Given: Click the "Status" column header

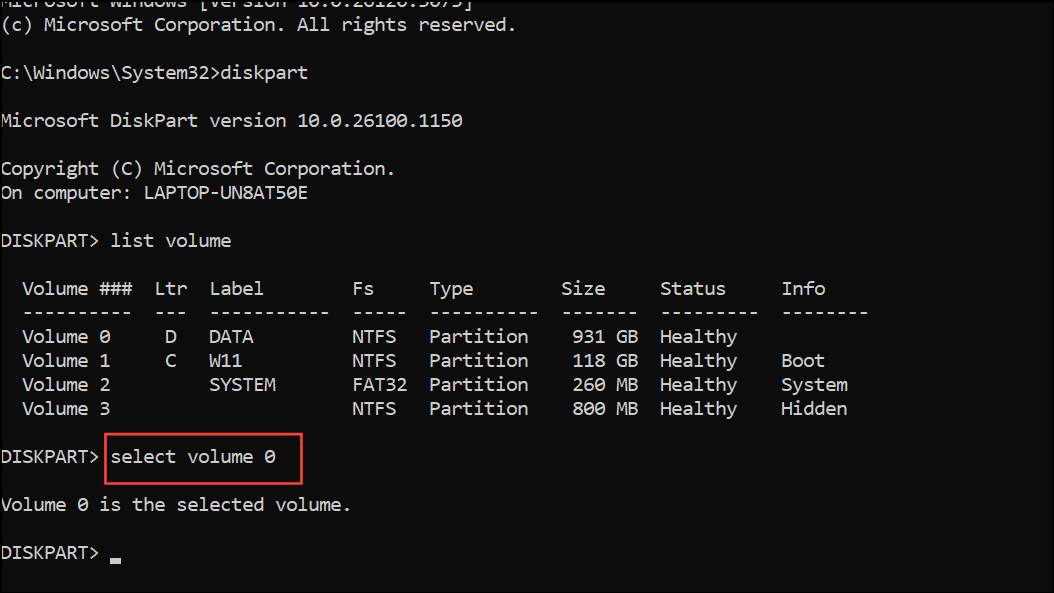Looking at the screenshot, I should [692, 289].
